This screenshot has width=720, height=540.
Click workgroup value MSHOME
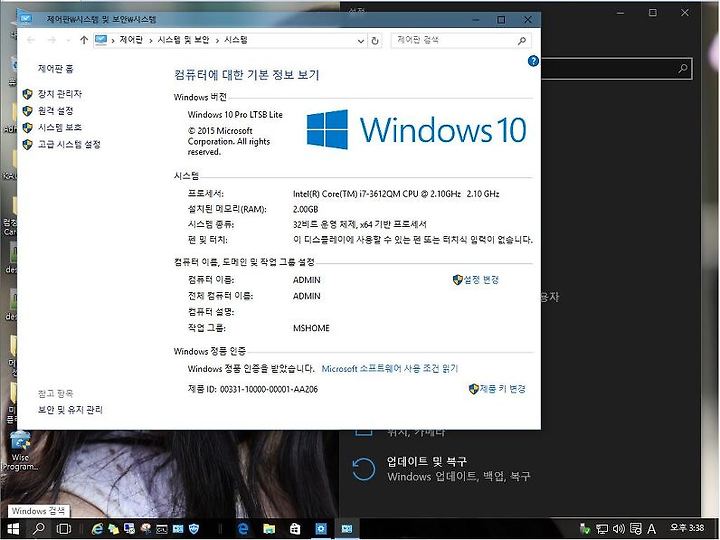[x=311, y=328]
